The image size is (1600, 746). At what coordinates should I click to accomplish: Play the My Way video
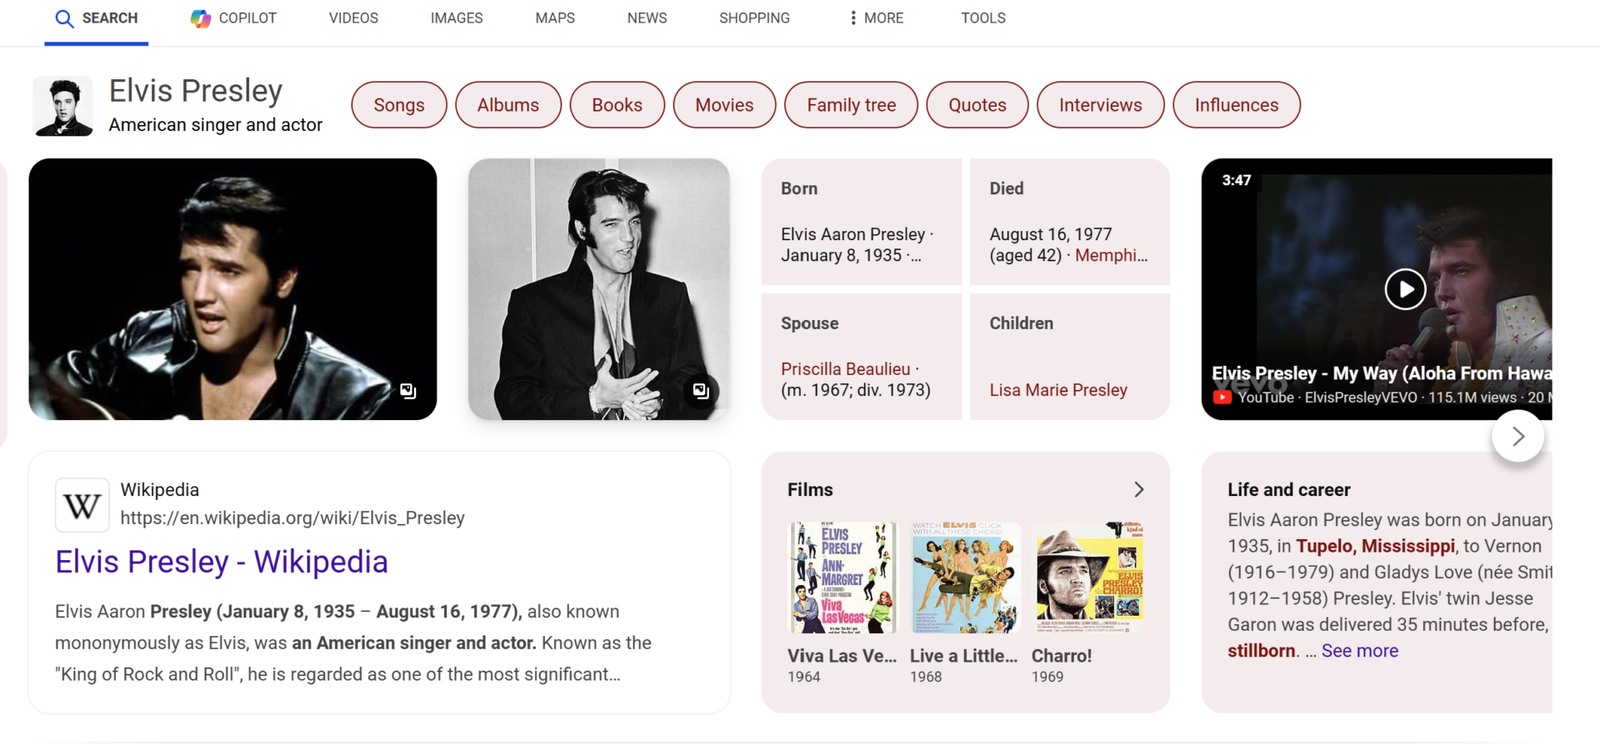(x=1404, y=290)
